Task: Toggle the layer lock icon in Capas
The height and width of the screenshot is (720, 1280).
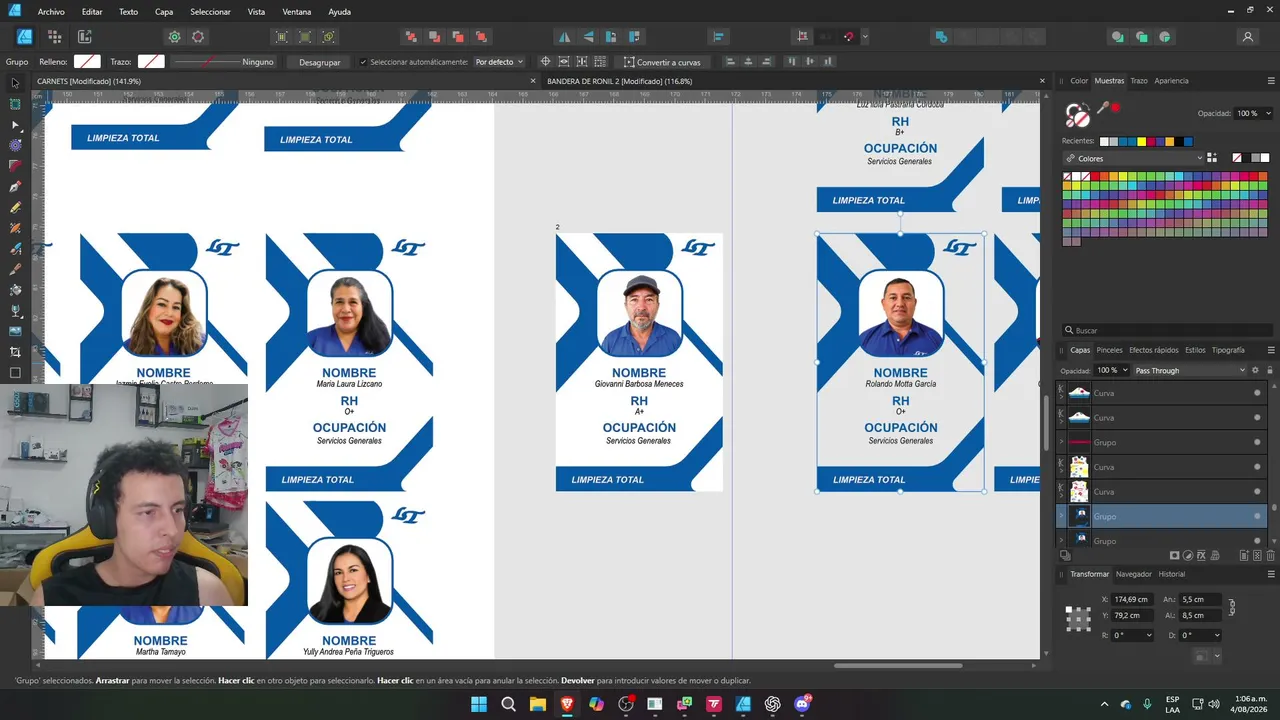Action: click(1271, 370)
